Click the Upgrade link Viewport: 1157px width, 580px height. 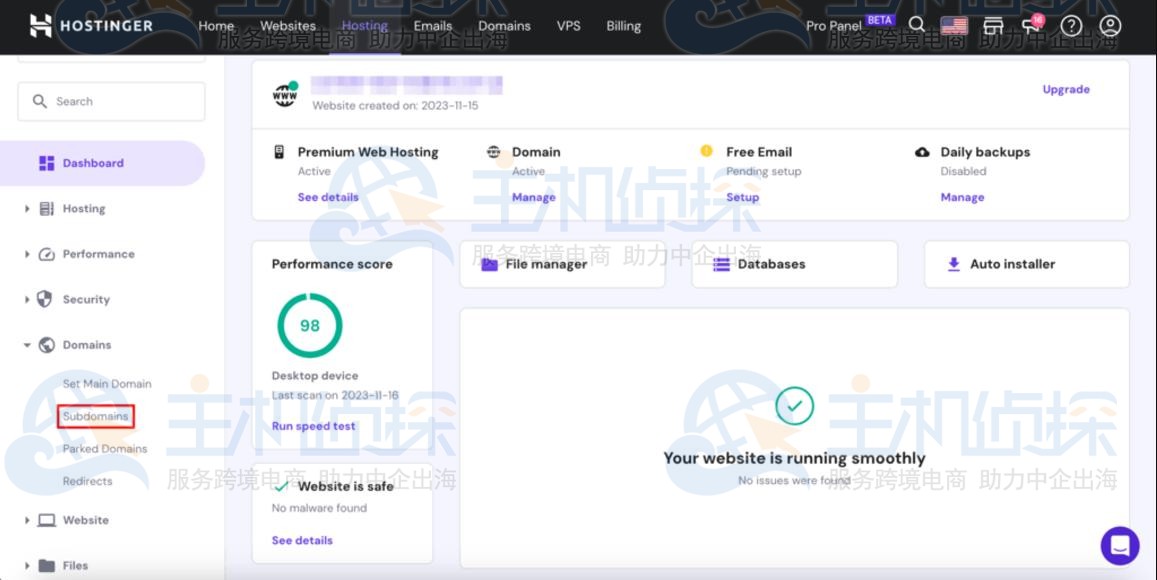tap(1065, 89)
